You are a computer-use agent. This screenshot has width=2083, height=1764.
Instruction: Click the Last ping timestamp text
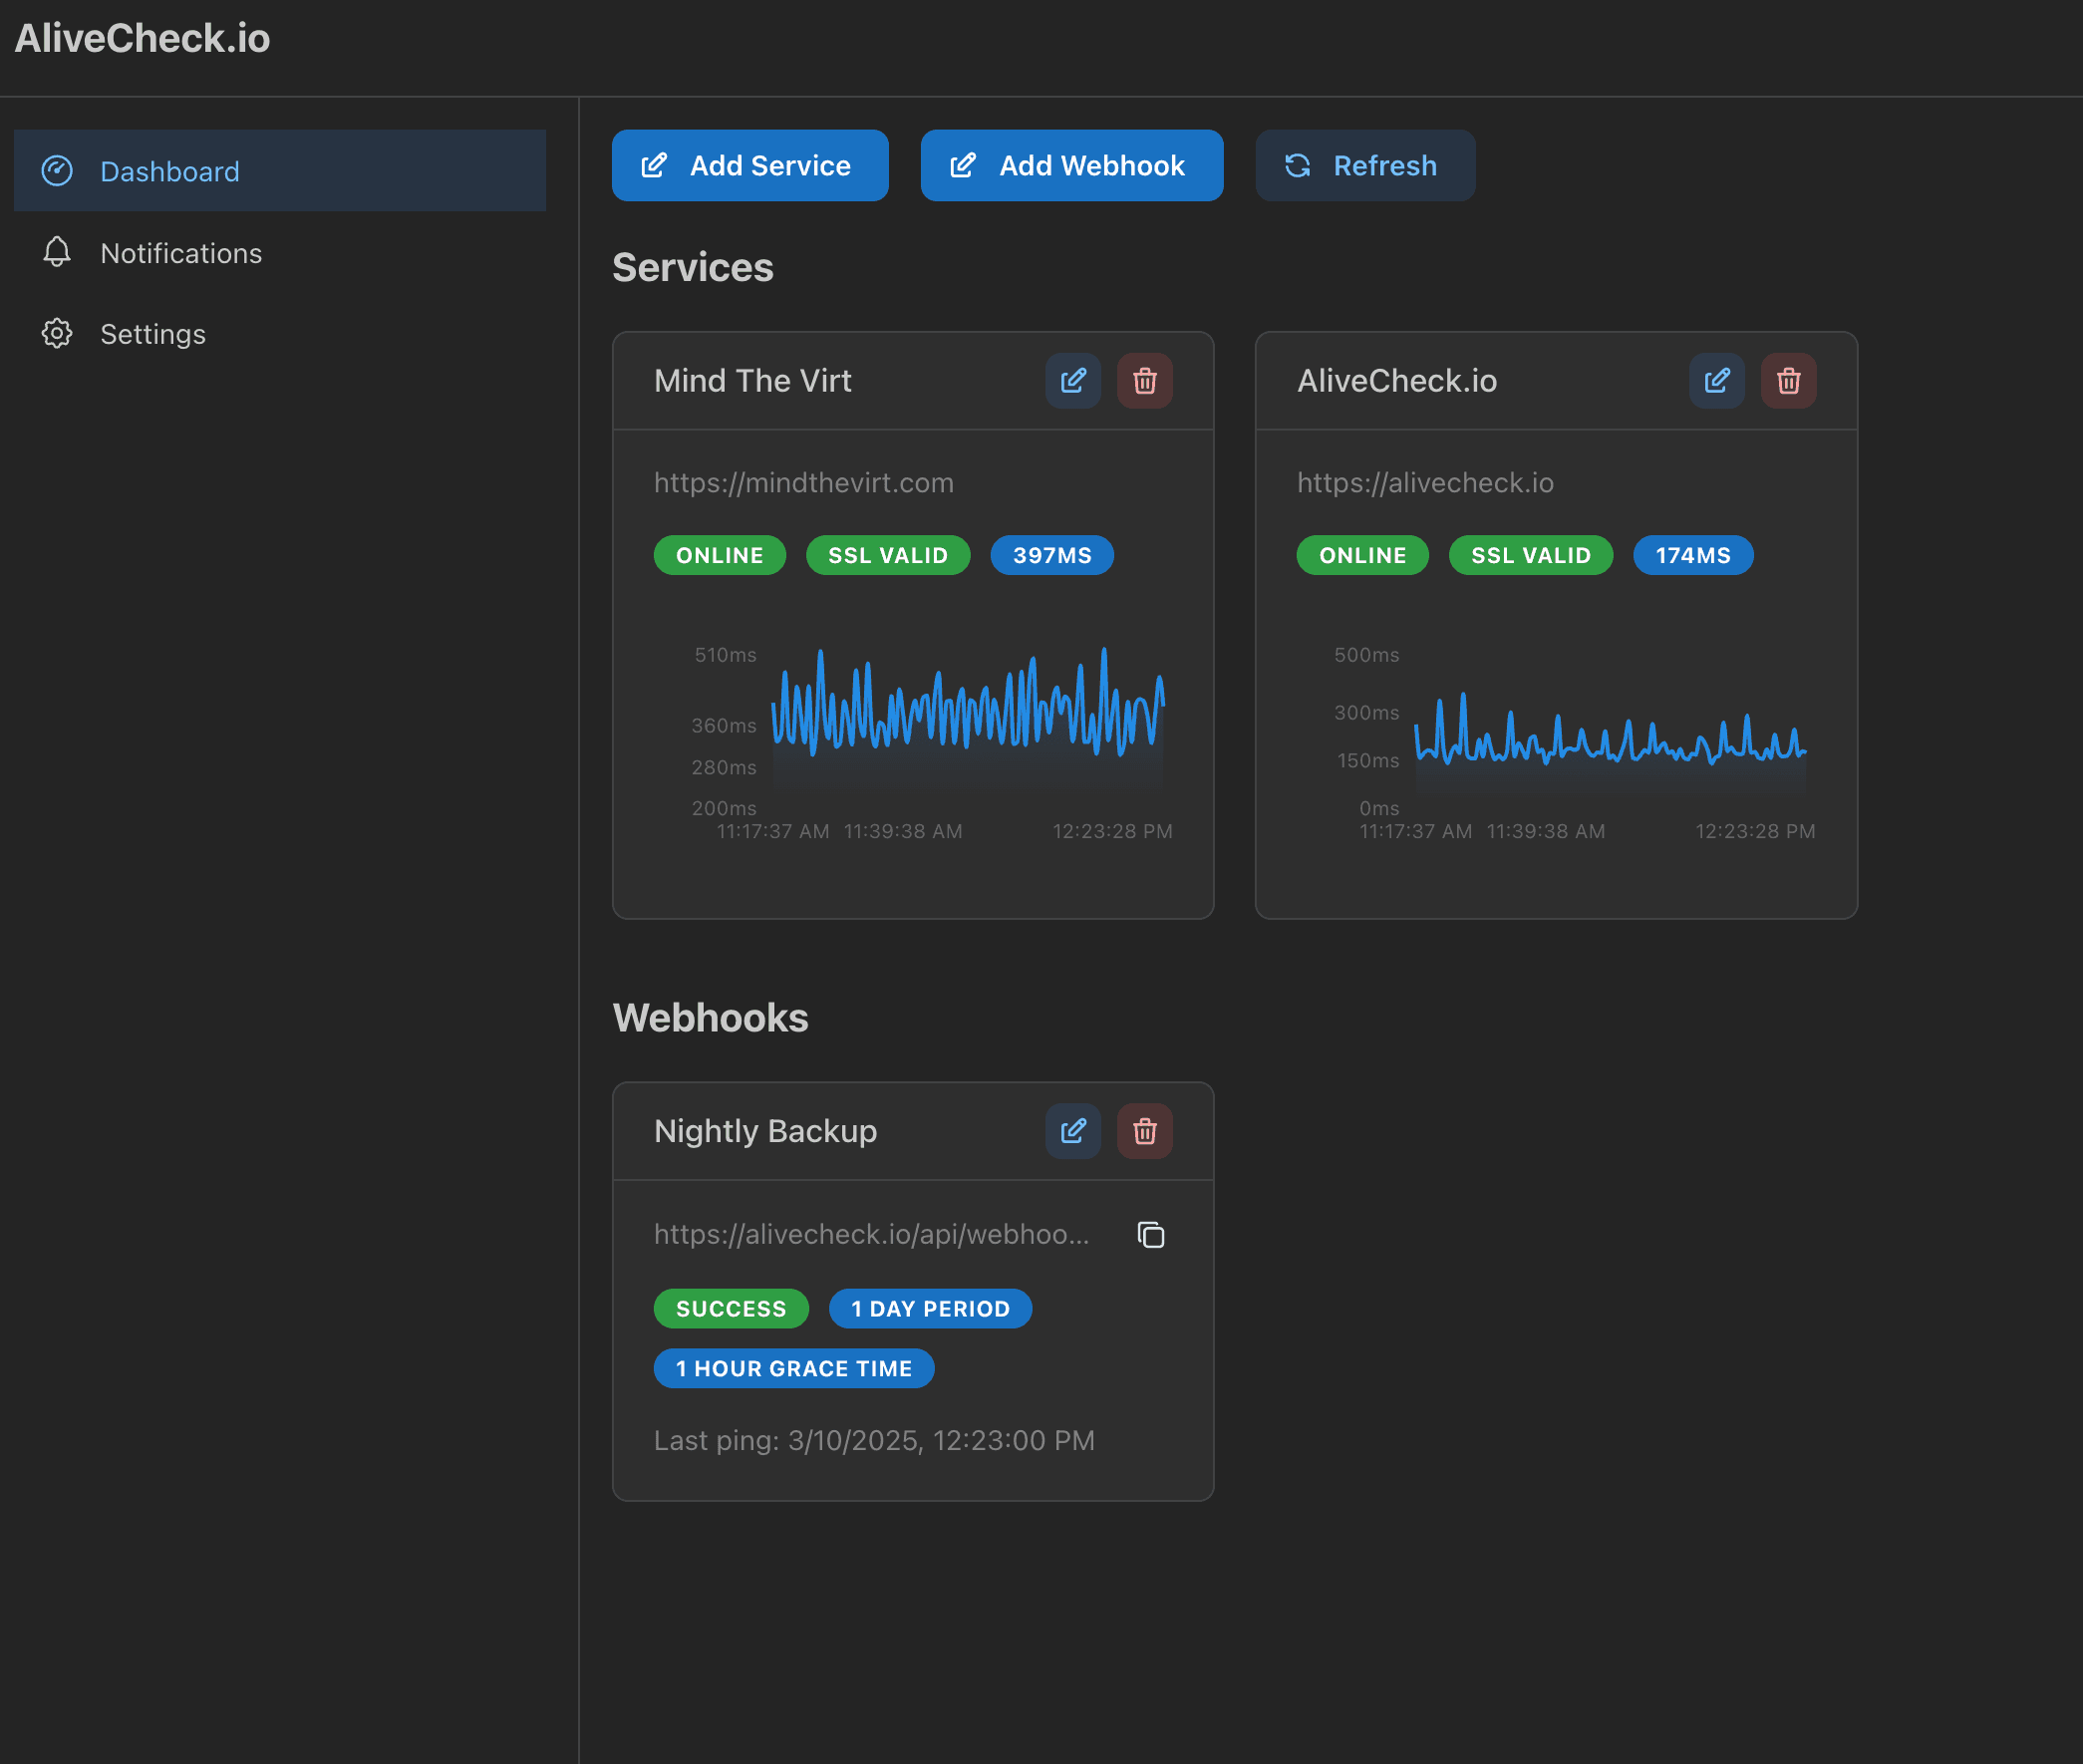pos(874,1441)
